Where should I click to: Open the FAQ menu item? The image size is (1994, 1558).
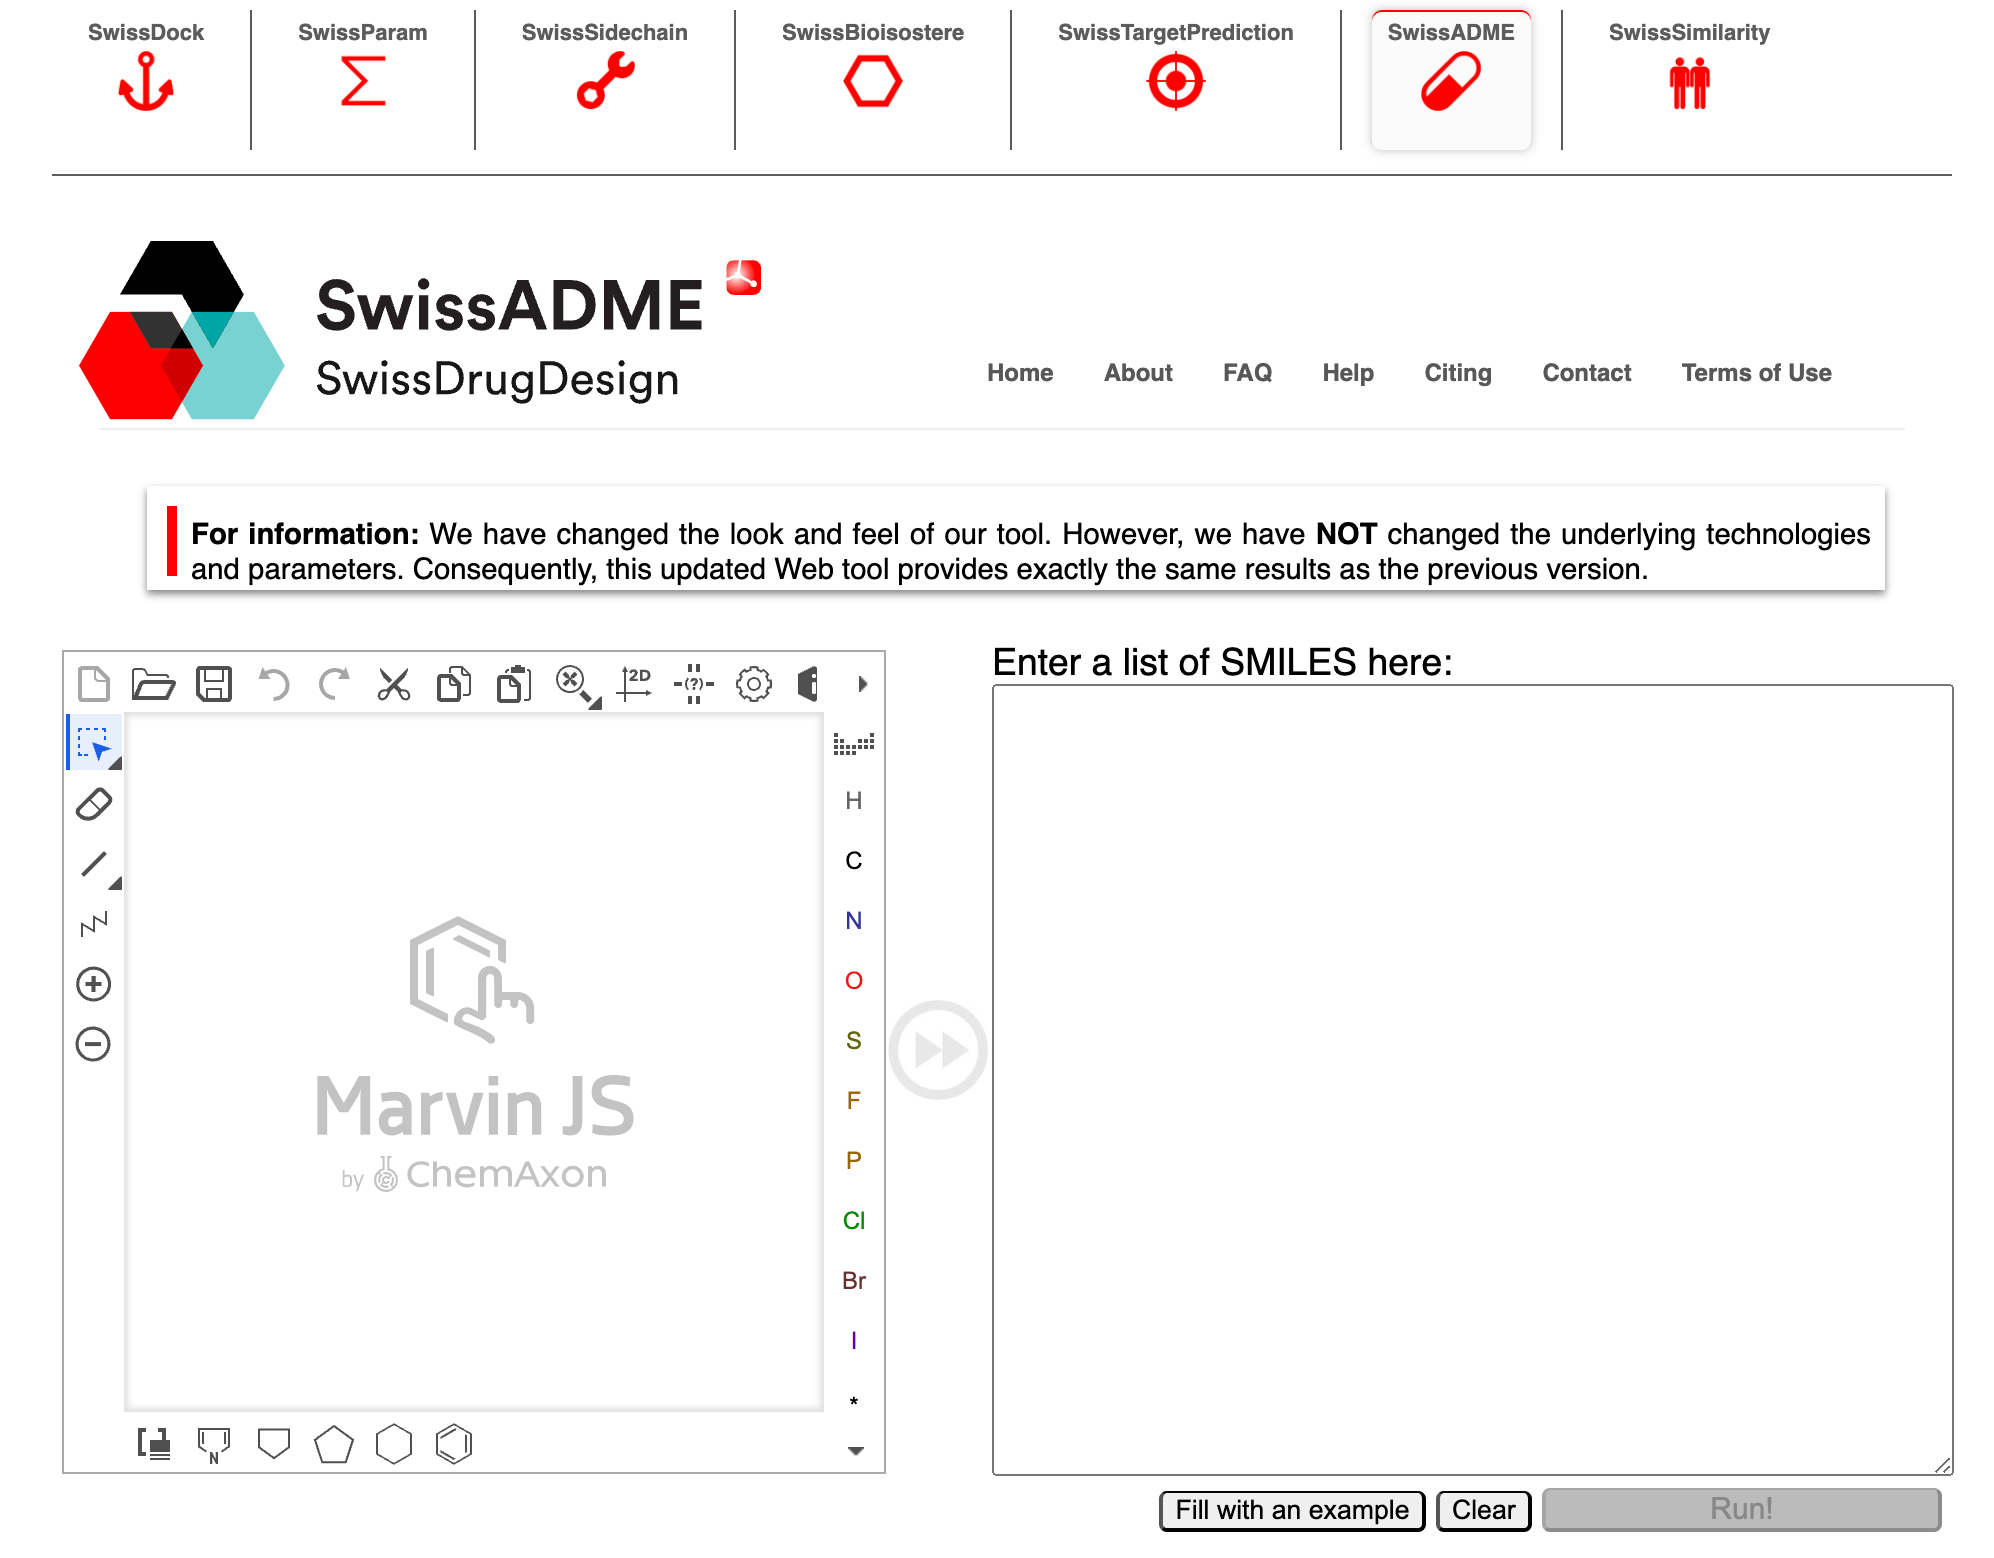tap(1247, 373)
